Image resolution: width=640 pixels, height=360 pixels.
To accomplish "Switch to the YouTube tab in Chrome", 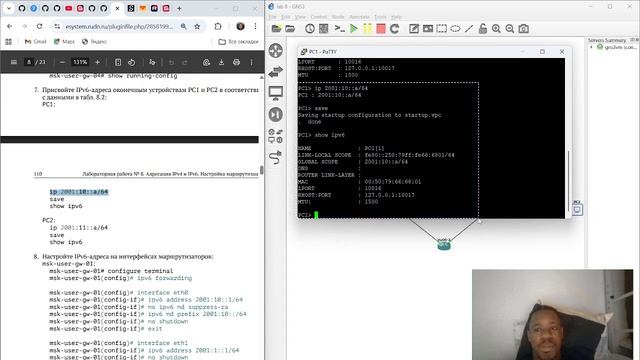I will pyautogui.click(x=69, y=8).
